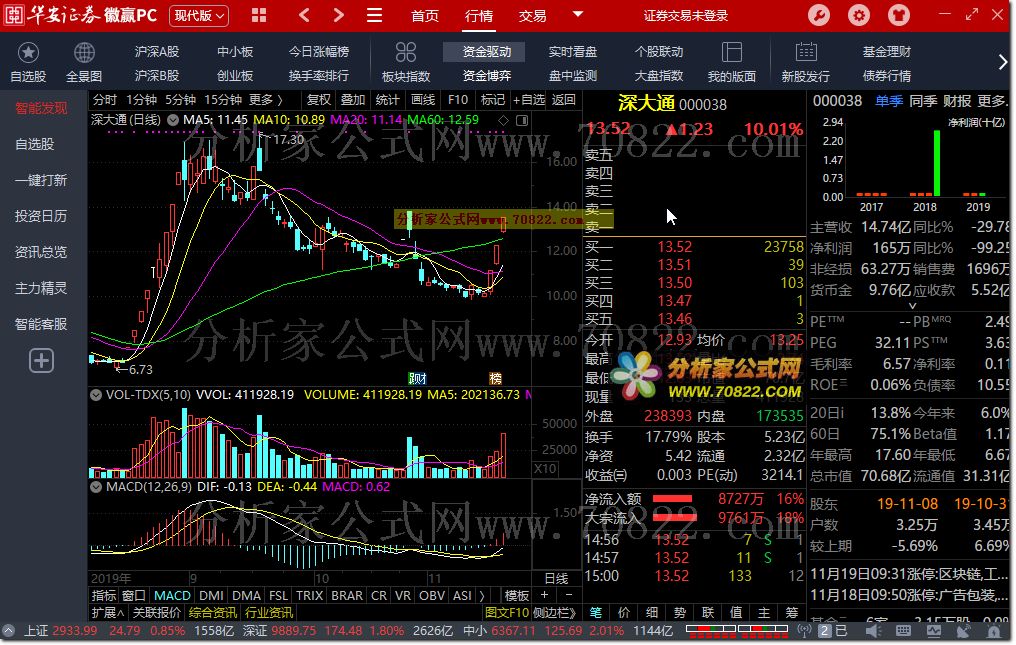Expand the 扩展 panel

pos(108,613)
